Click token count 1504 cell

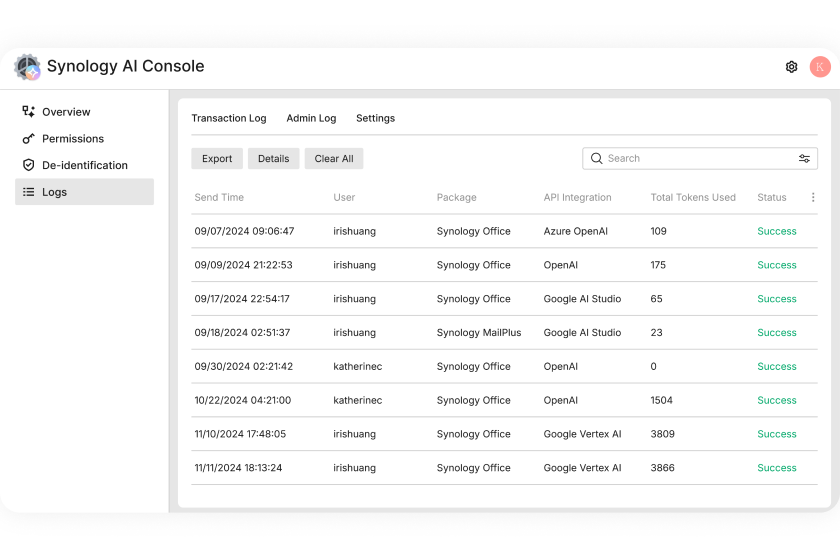click(661, 400)
